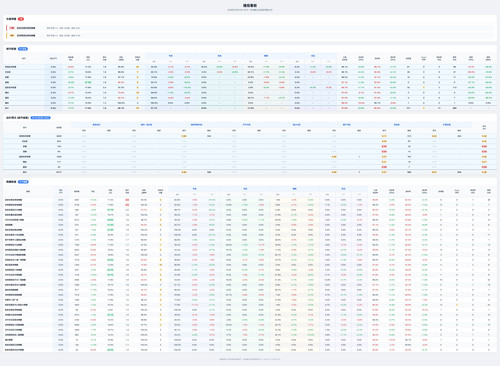The width and height of the screenshot is (500, 366).
Task: Click the bold page title at top center
Action: [250, 6]
